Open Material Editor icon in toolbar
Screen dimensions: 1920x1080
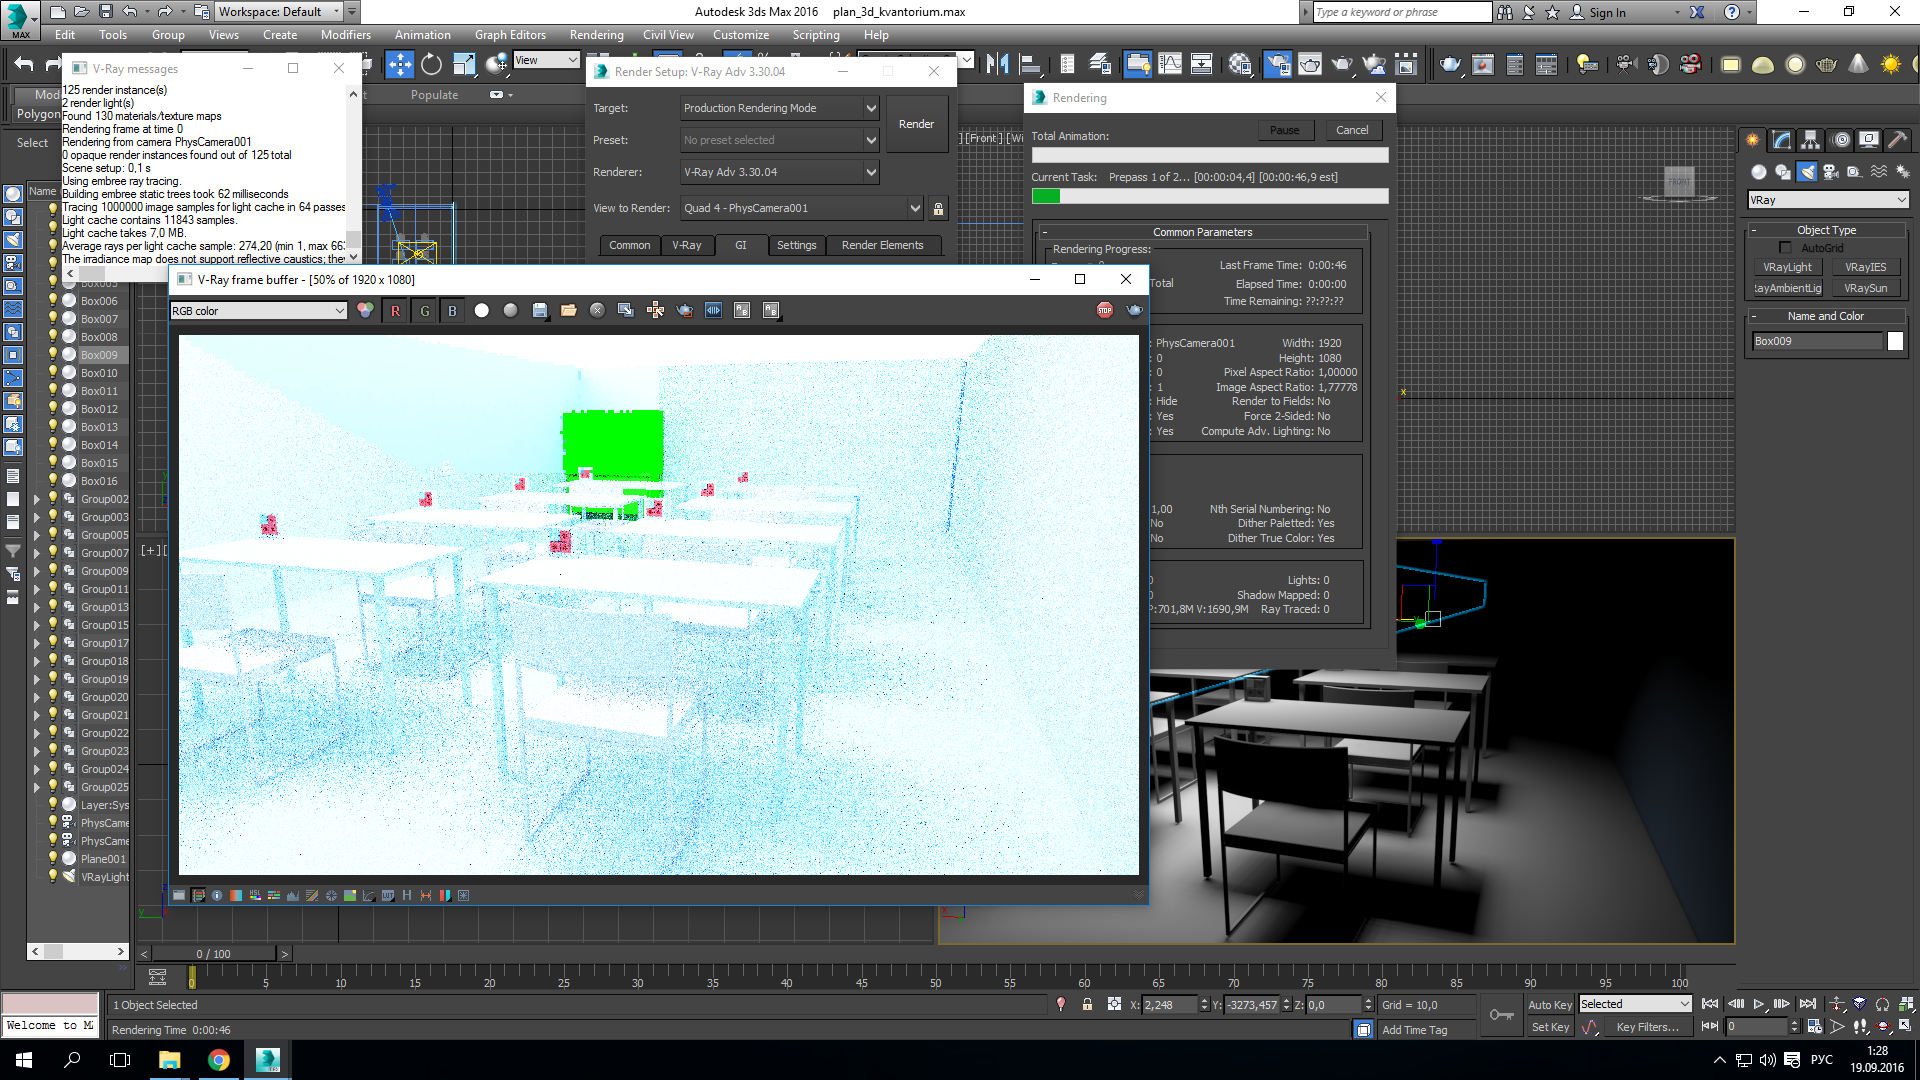click(1240, 65)
